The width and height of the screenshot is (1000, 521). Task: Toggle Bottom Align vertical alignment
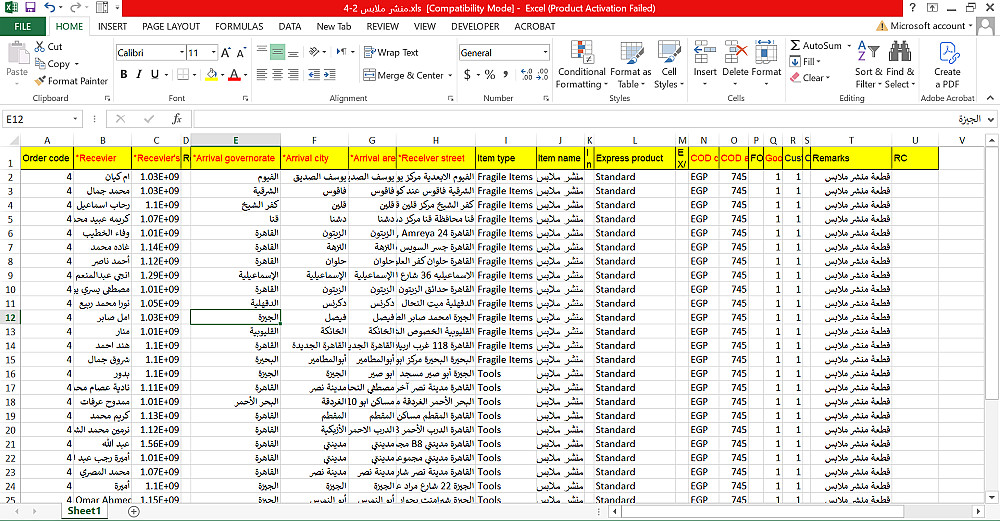[x=293, y=53]
